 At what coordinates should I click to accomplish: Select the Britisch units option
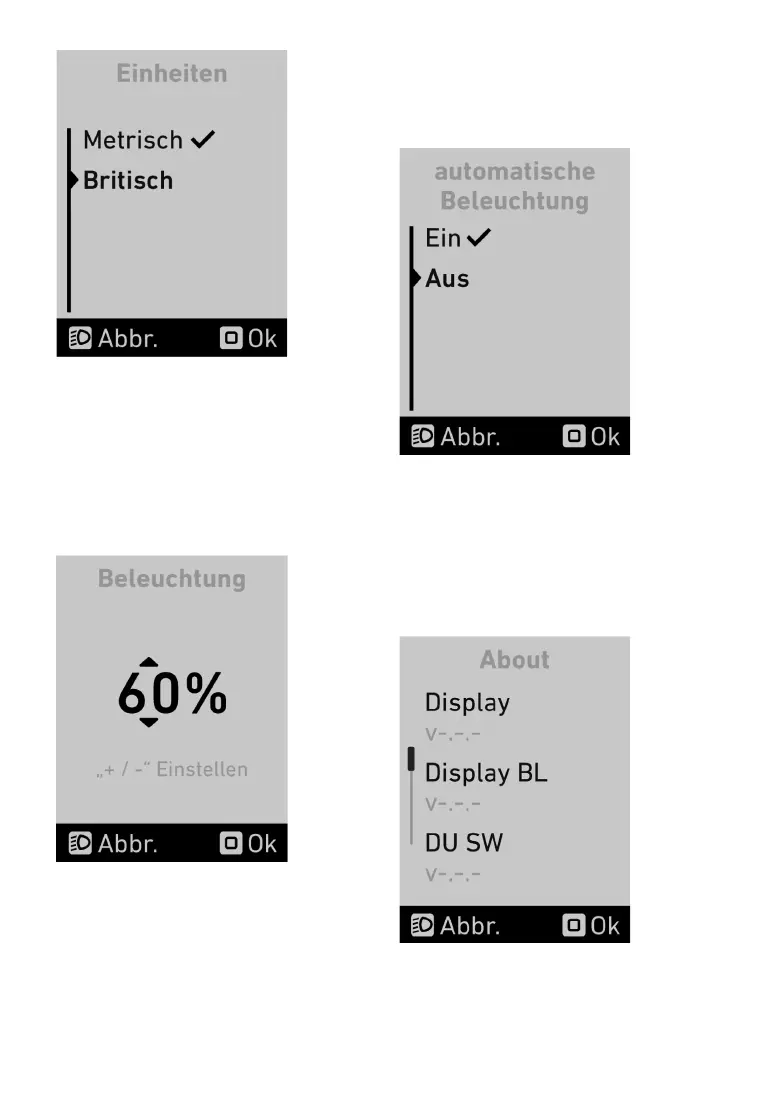point(128,181)
